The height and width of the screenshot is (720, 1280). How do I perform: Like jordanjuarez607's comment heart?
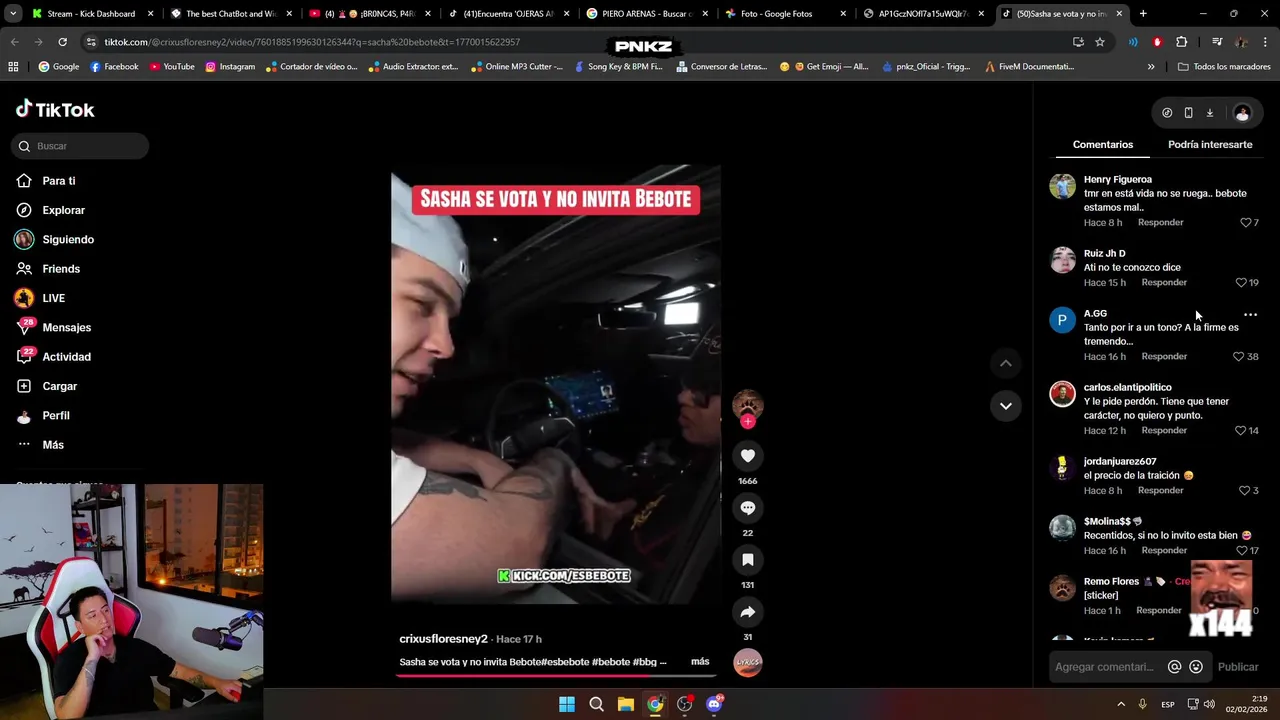pos(1245,491)
